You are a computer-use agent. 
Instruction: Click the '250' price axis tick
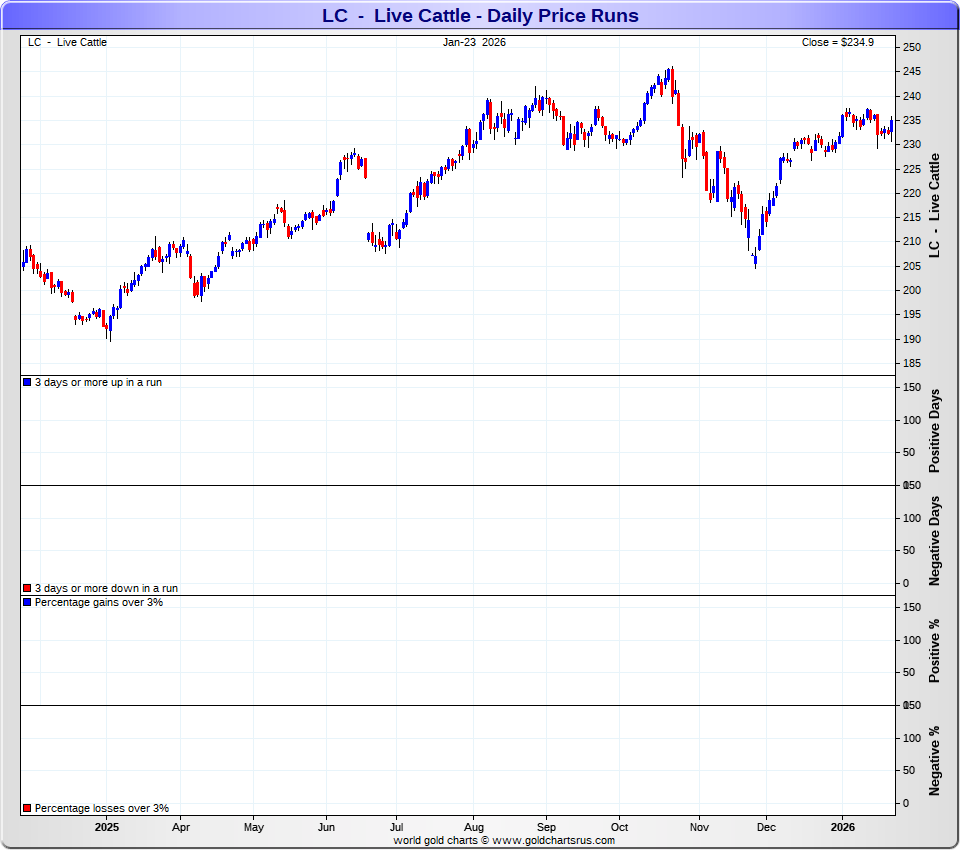(912, 47)
